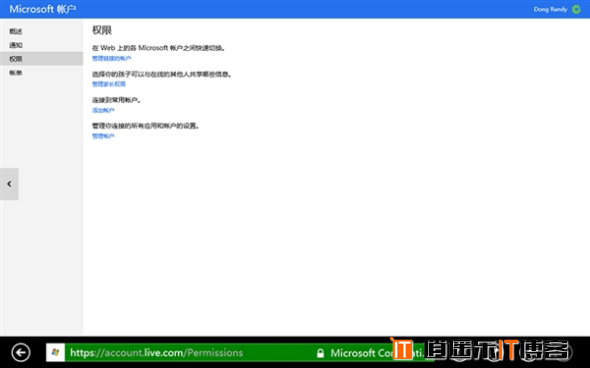590x368 pixels.
Task: Open the 管理链接的帐户 link
Action: (x=111, y=58)
